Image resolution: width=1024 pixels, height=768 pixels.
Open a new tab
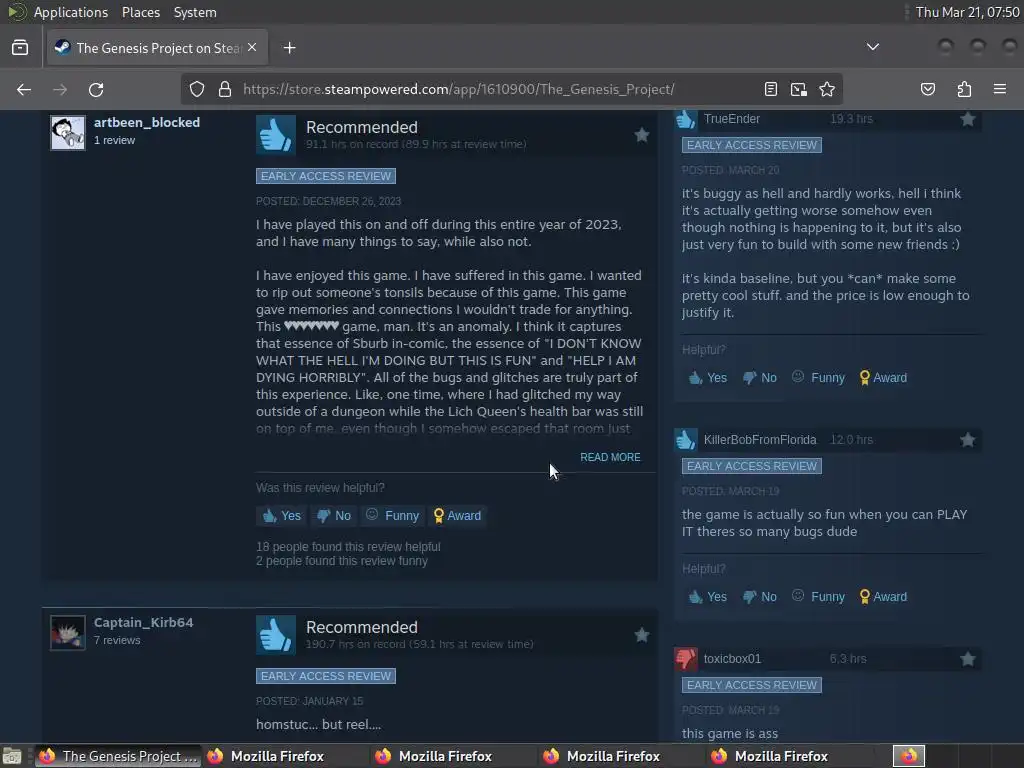[x=289, y=48]
